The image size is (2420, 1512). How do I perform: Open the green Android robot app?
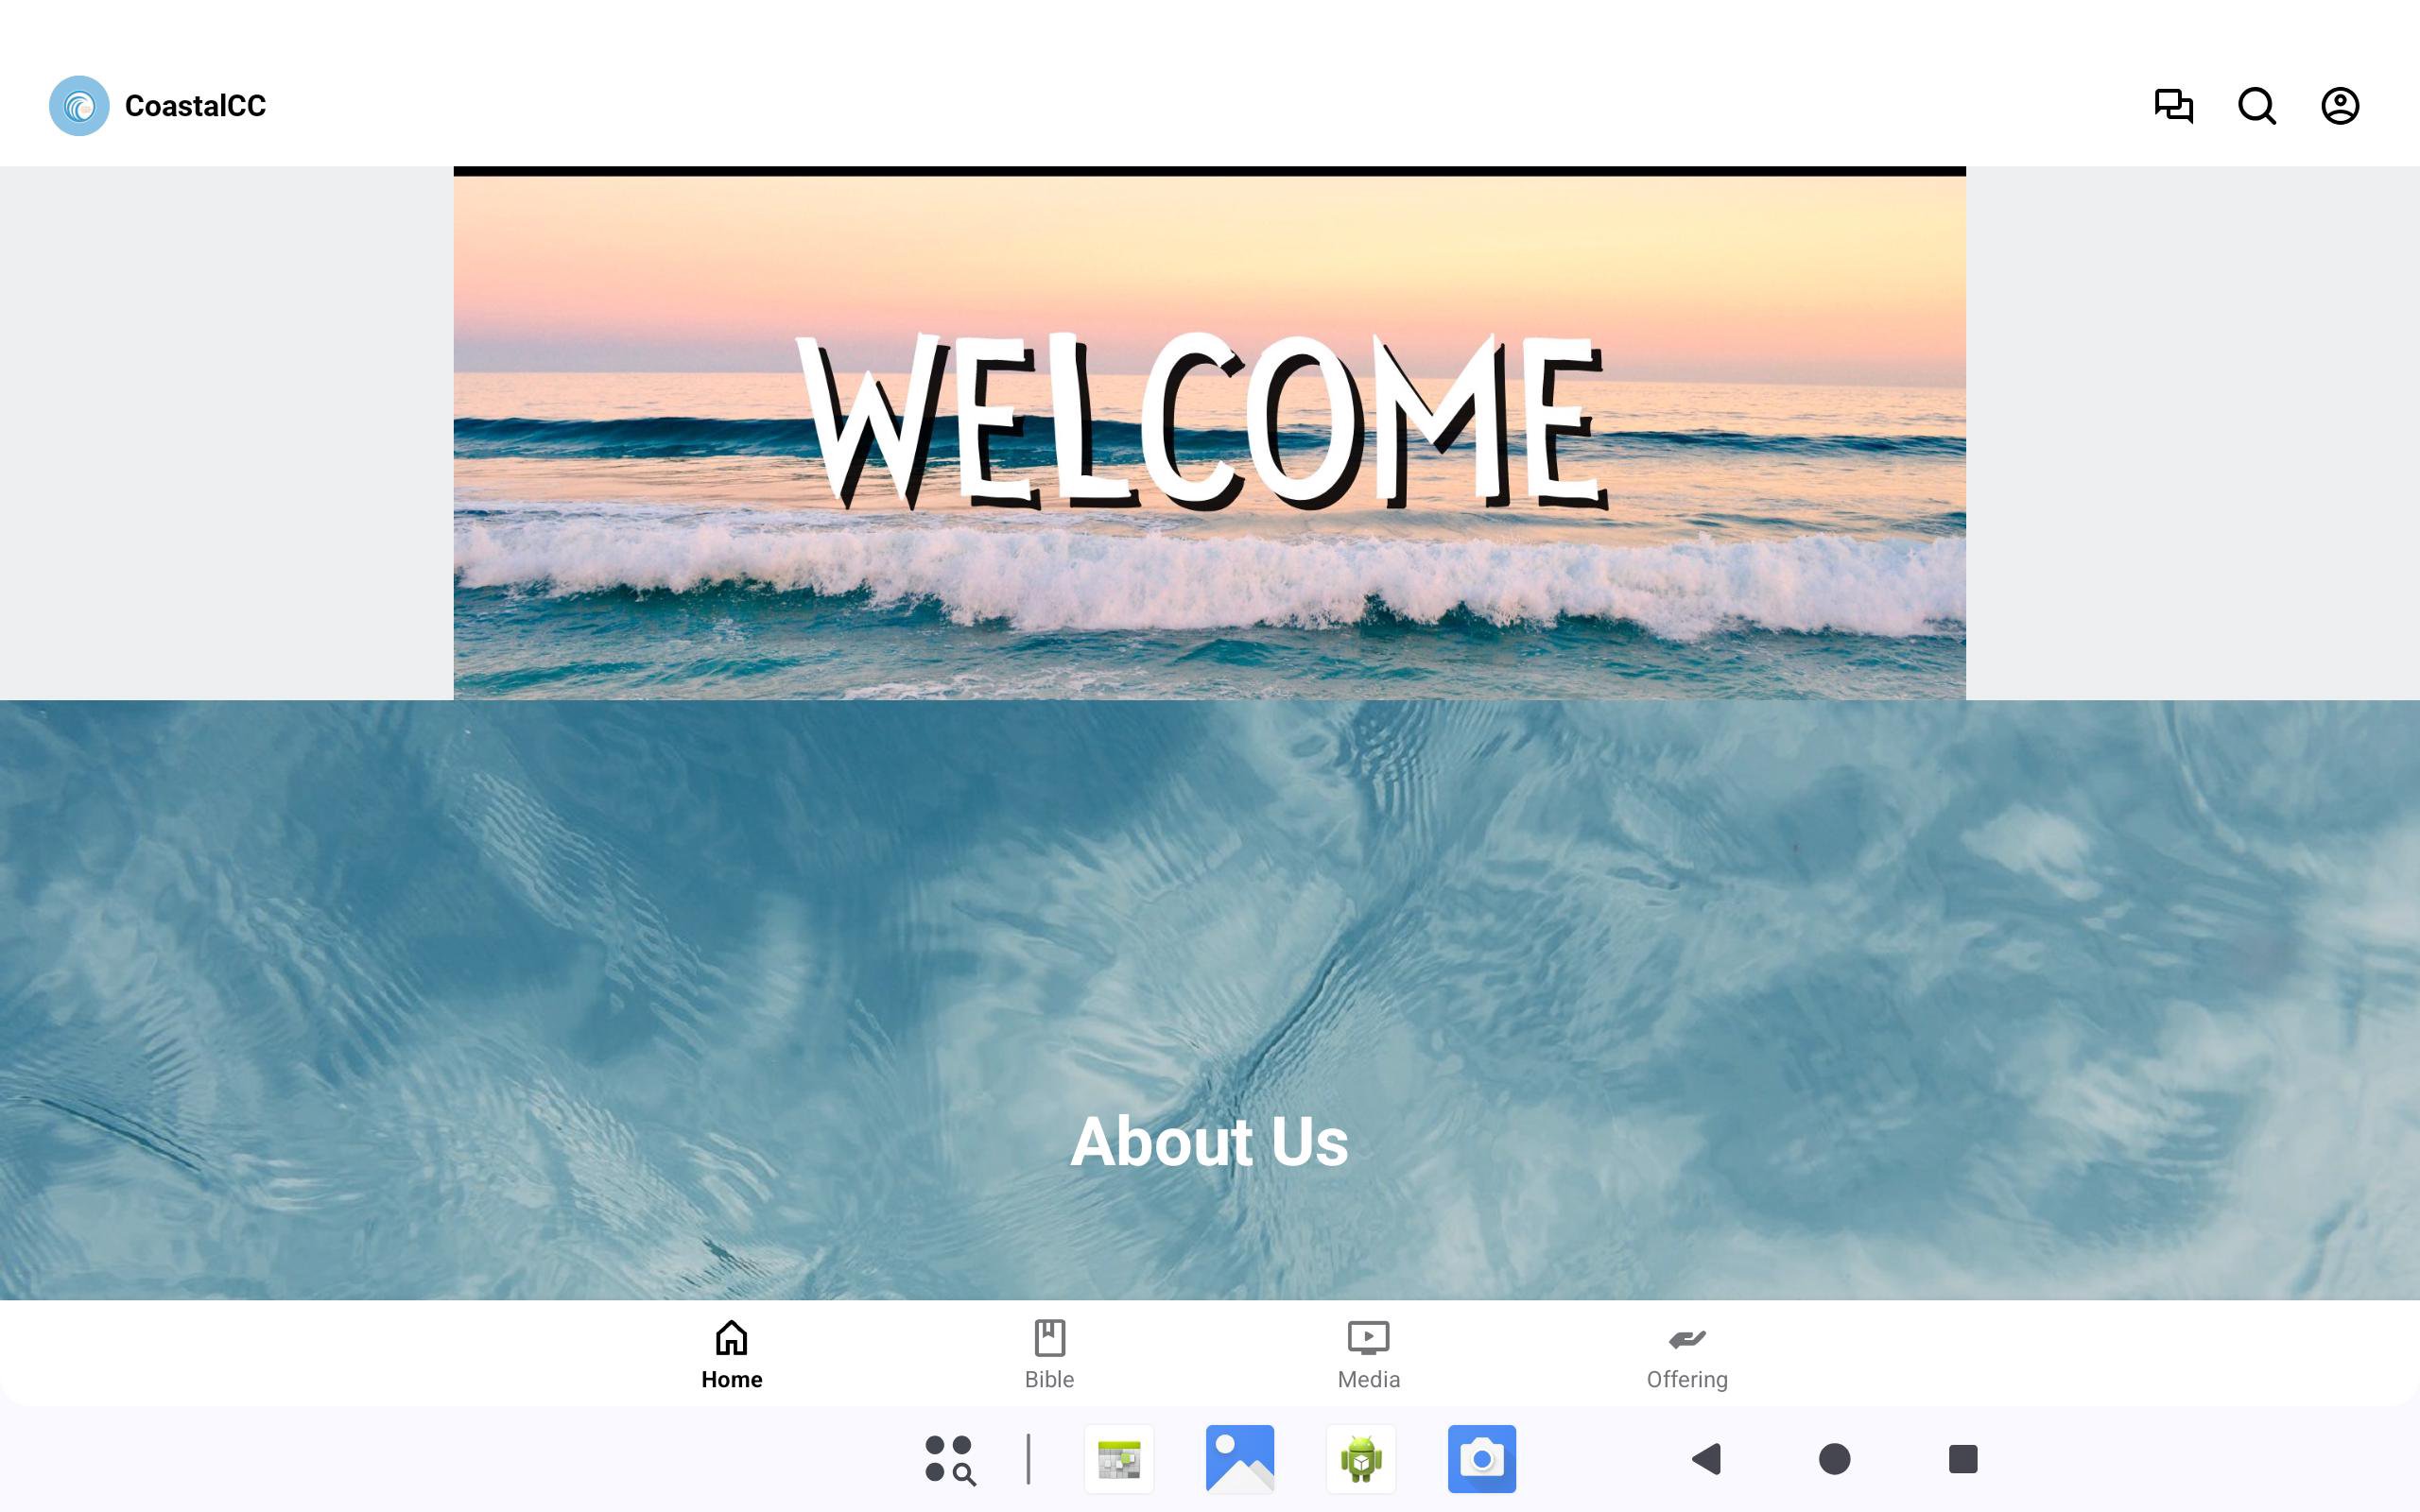coord(1361,1459)
